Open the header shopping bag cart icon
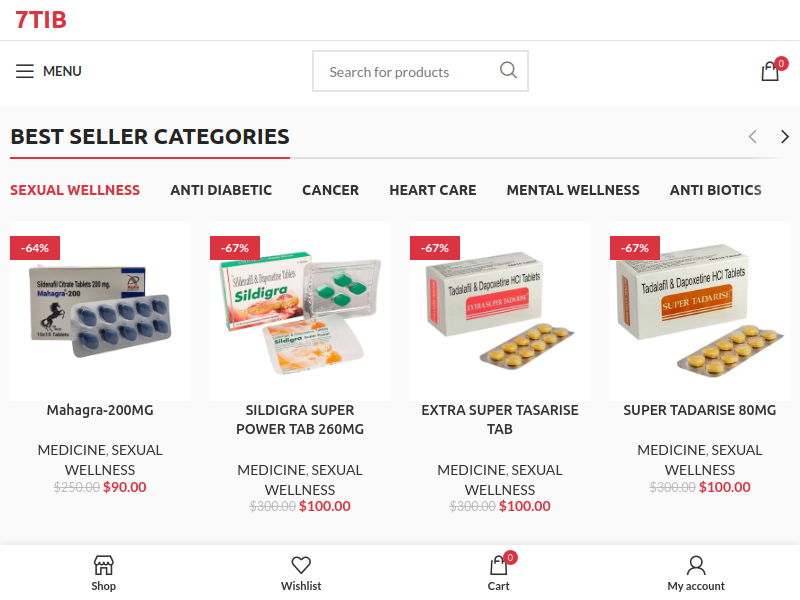 click(x=770, y=71)
